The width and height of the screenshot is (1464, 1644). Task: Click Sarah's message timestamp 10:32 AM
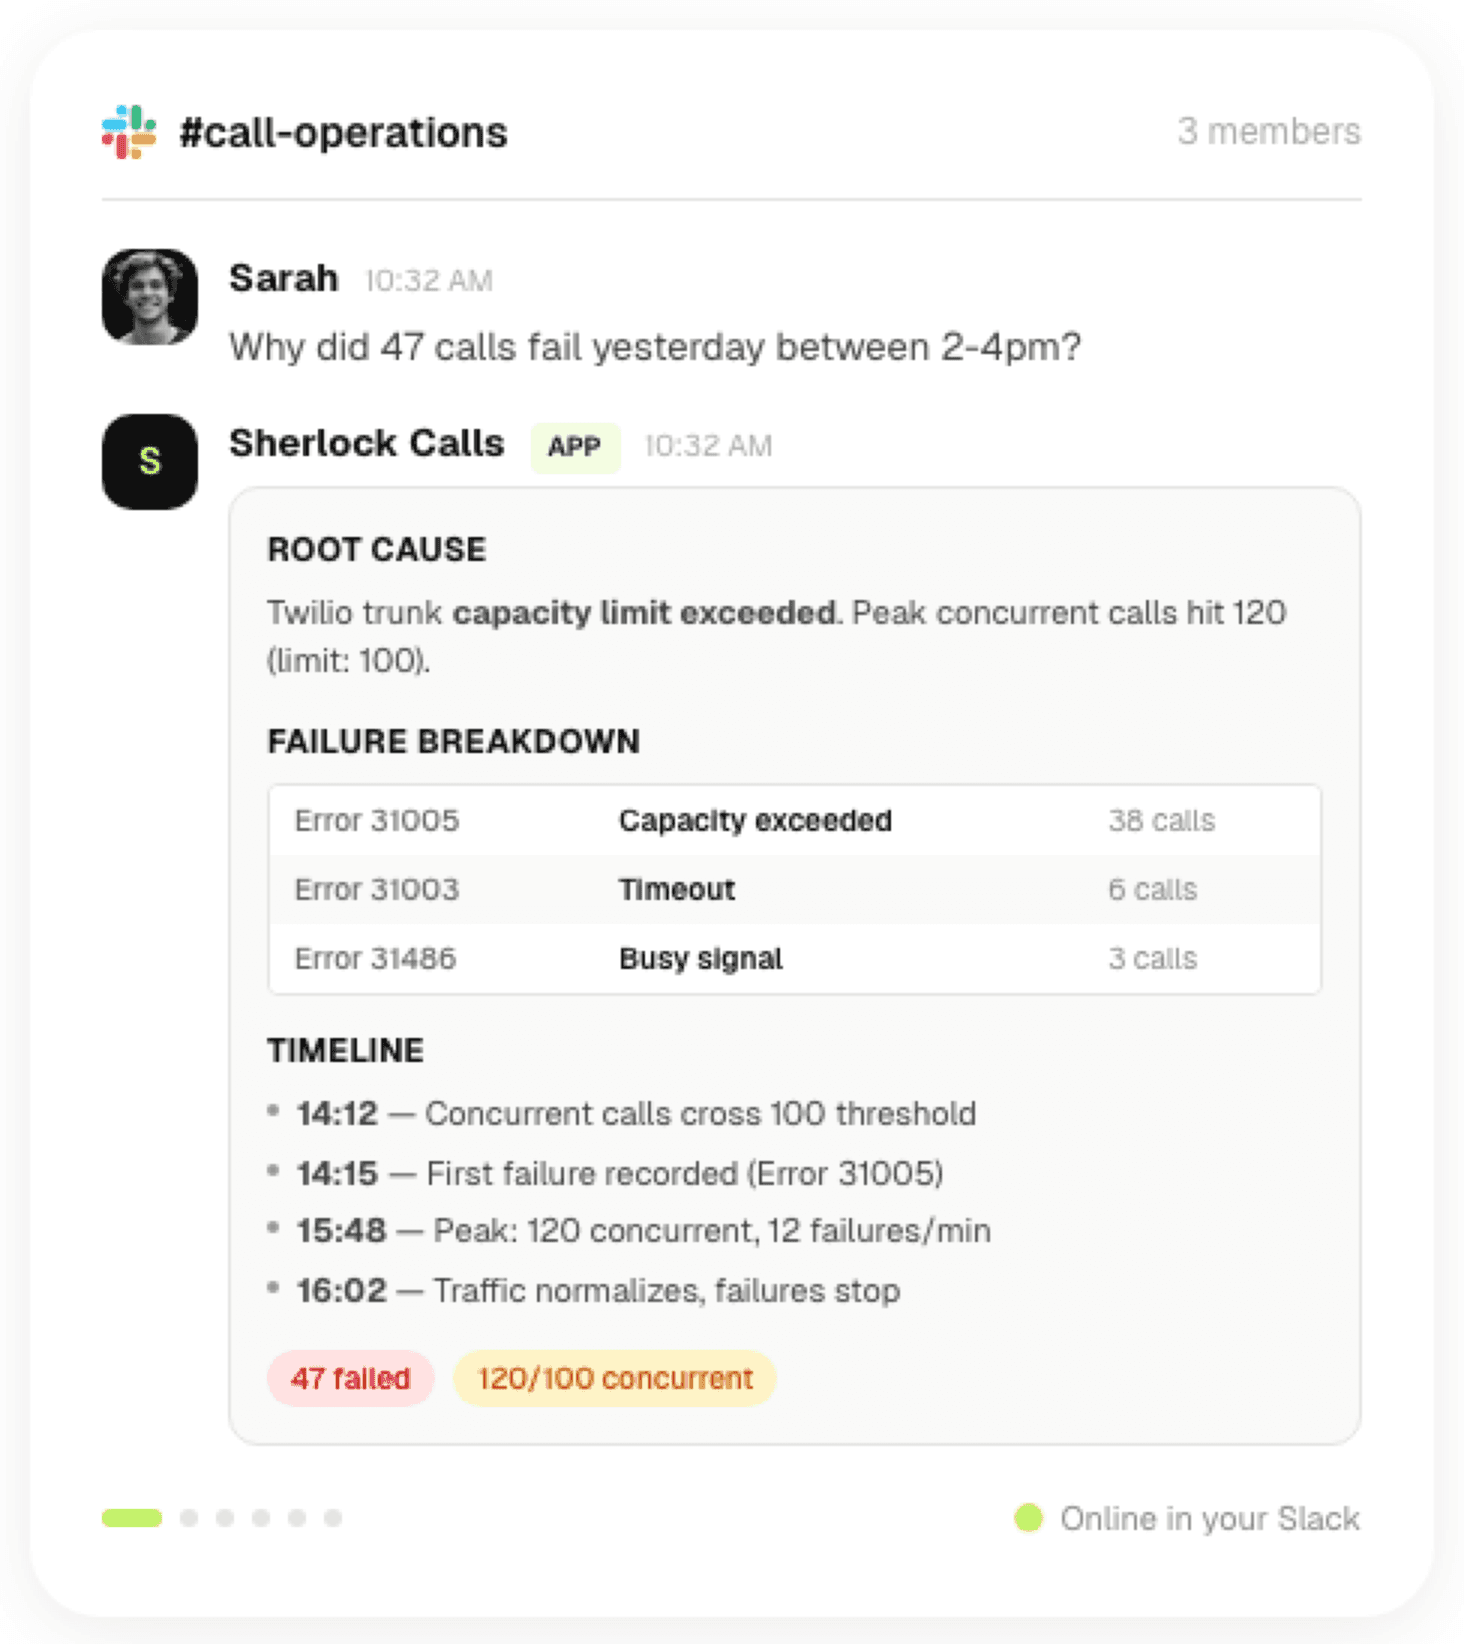(428, 281)
